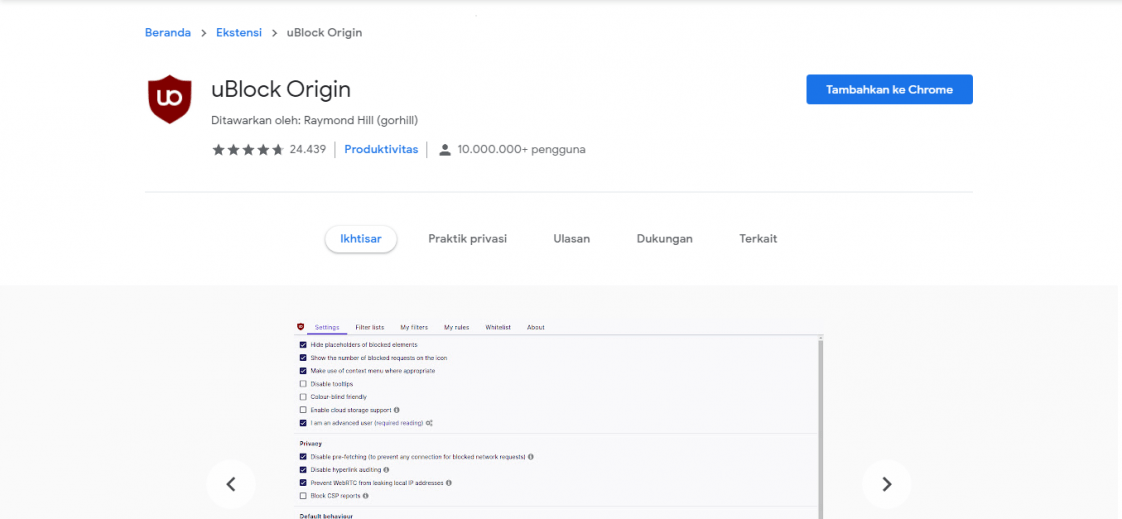Viewport: 1122px width, 519px height.
Task: Switch to the Terkait tab
Action: (x=758, y=239)
